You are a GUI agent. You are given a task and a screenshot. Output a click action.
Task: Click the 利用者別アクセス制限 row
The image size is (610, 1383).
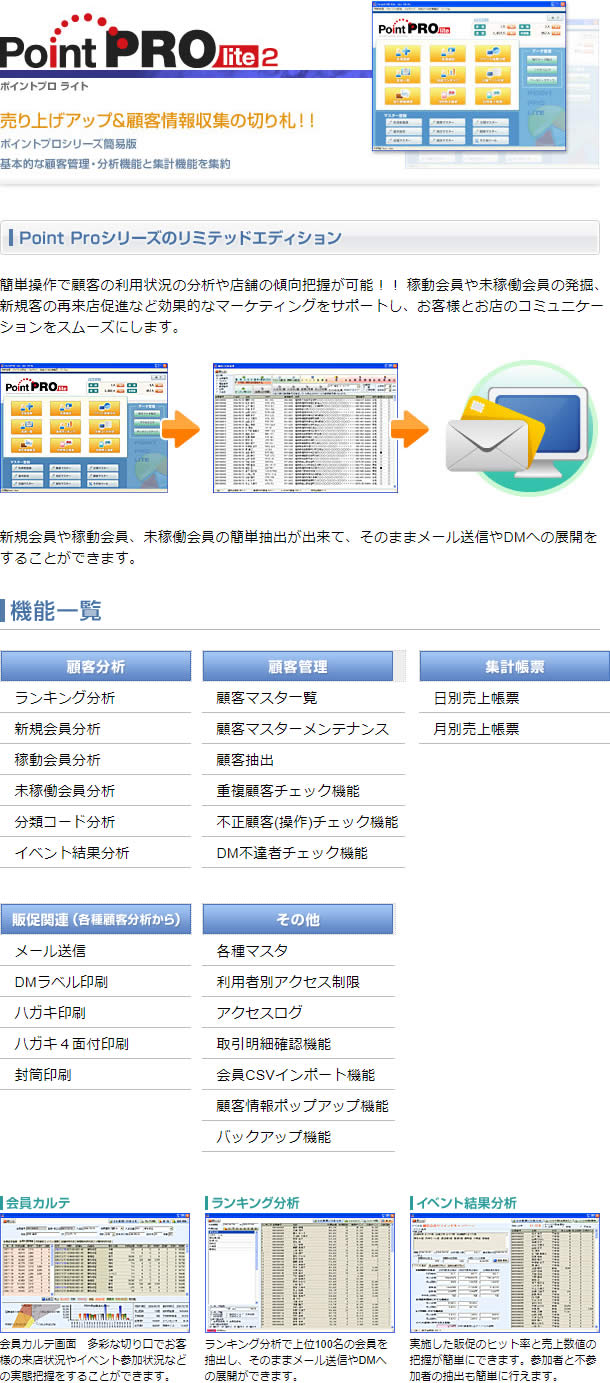[x=299, y=981]
